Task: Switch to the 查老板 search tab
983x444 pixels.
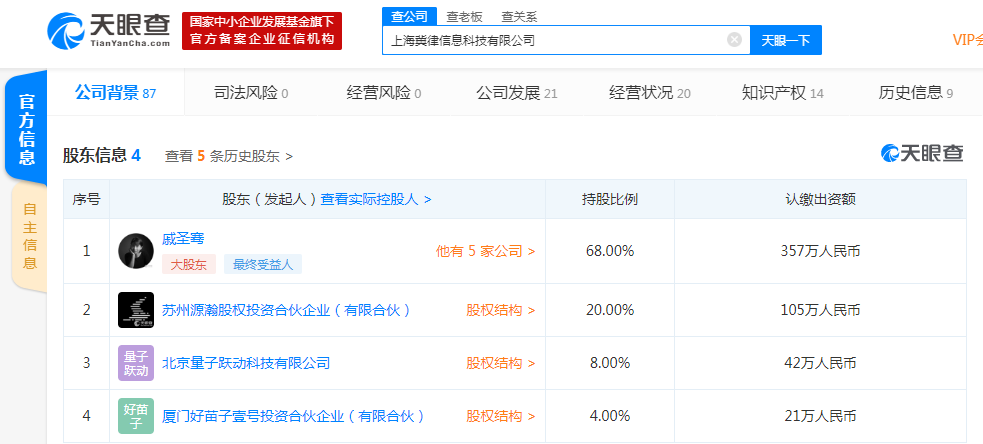Action: click(x=465, y=17)
